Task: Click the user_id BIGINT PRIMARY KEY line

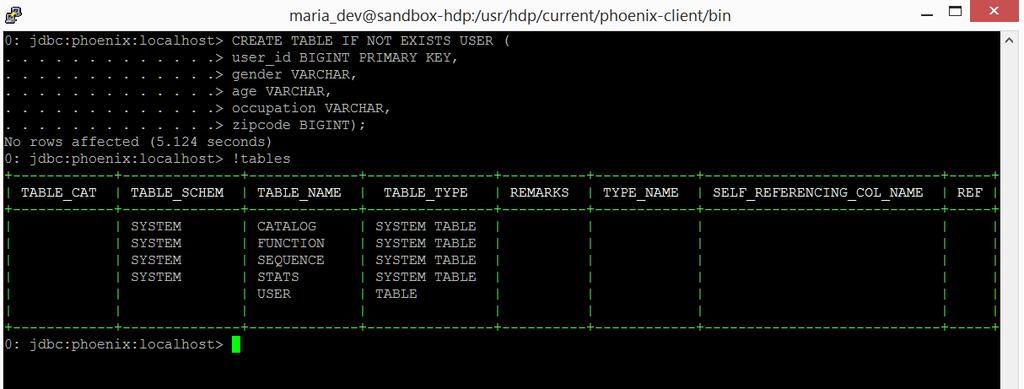Action: pyautogui.click(x=345, y=57)
